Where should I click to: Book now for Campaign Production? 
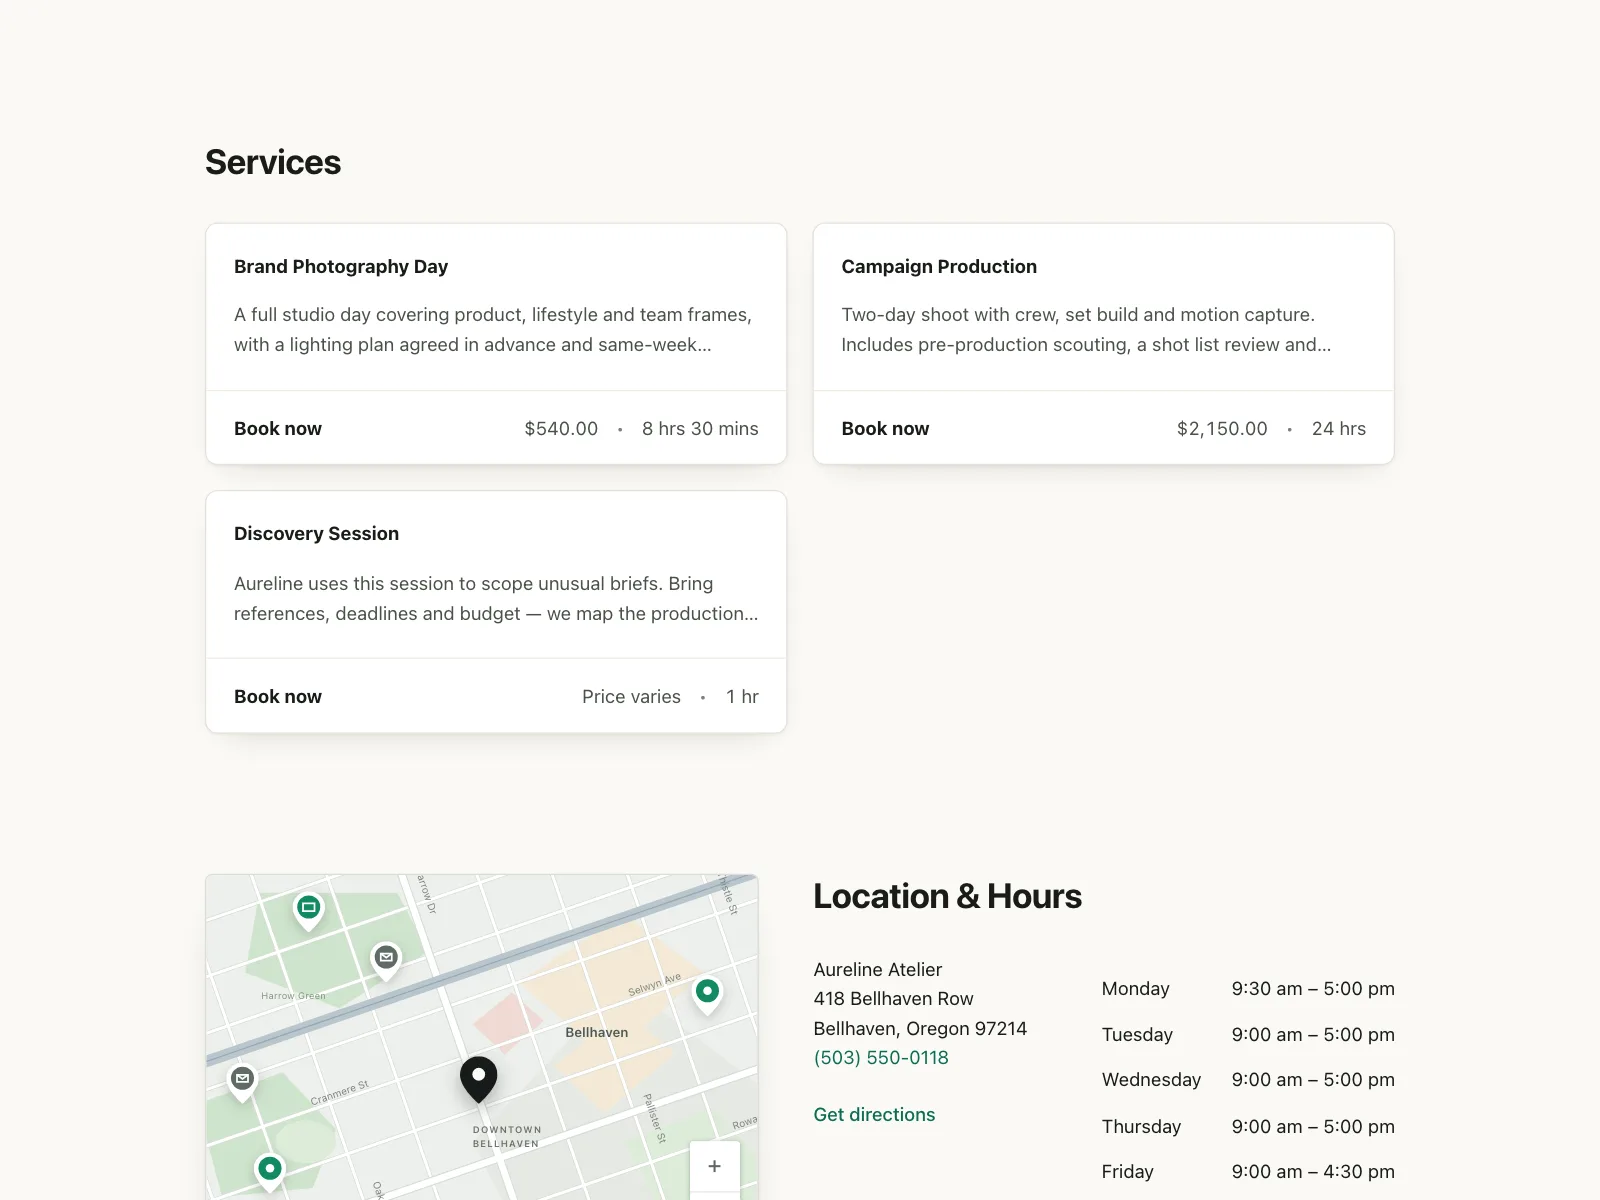coord(885,429)
